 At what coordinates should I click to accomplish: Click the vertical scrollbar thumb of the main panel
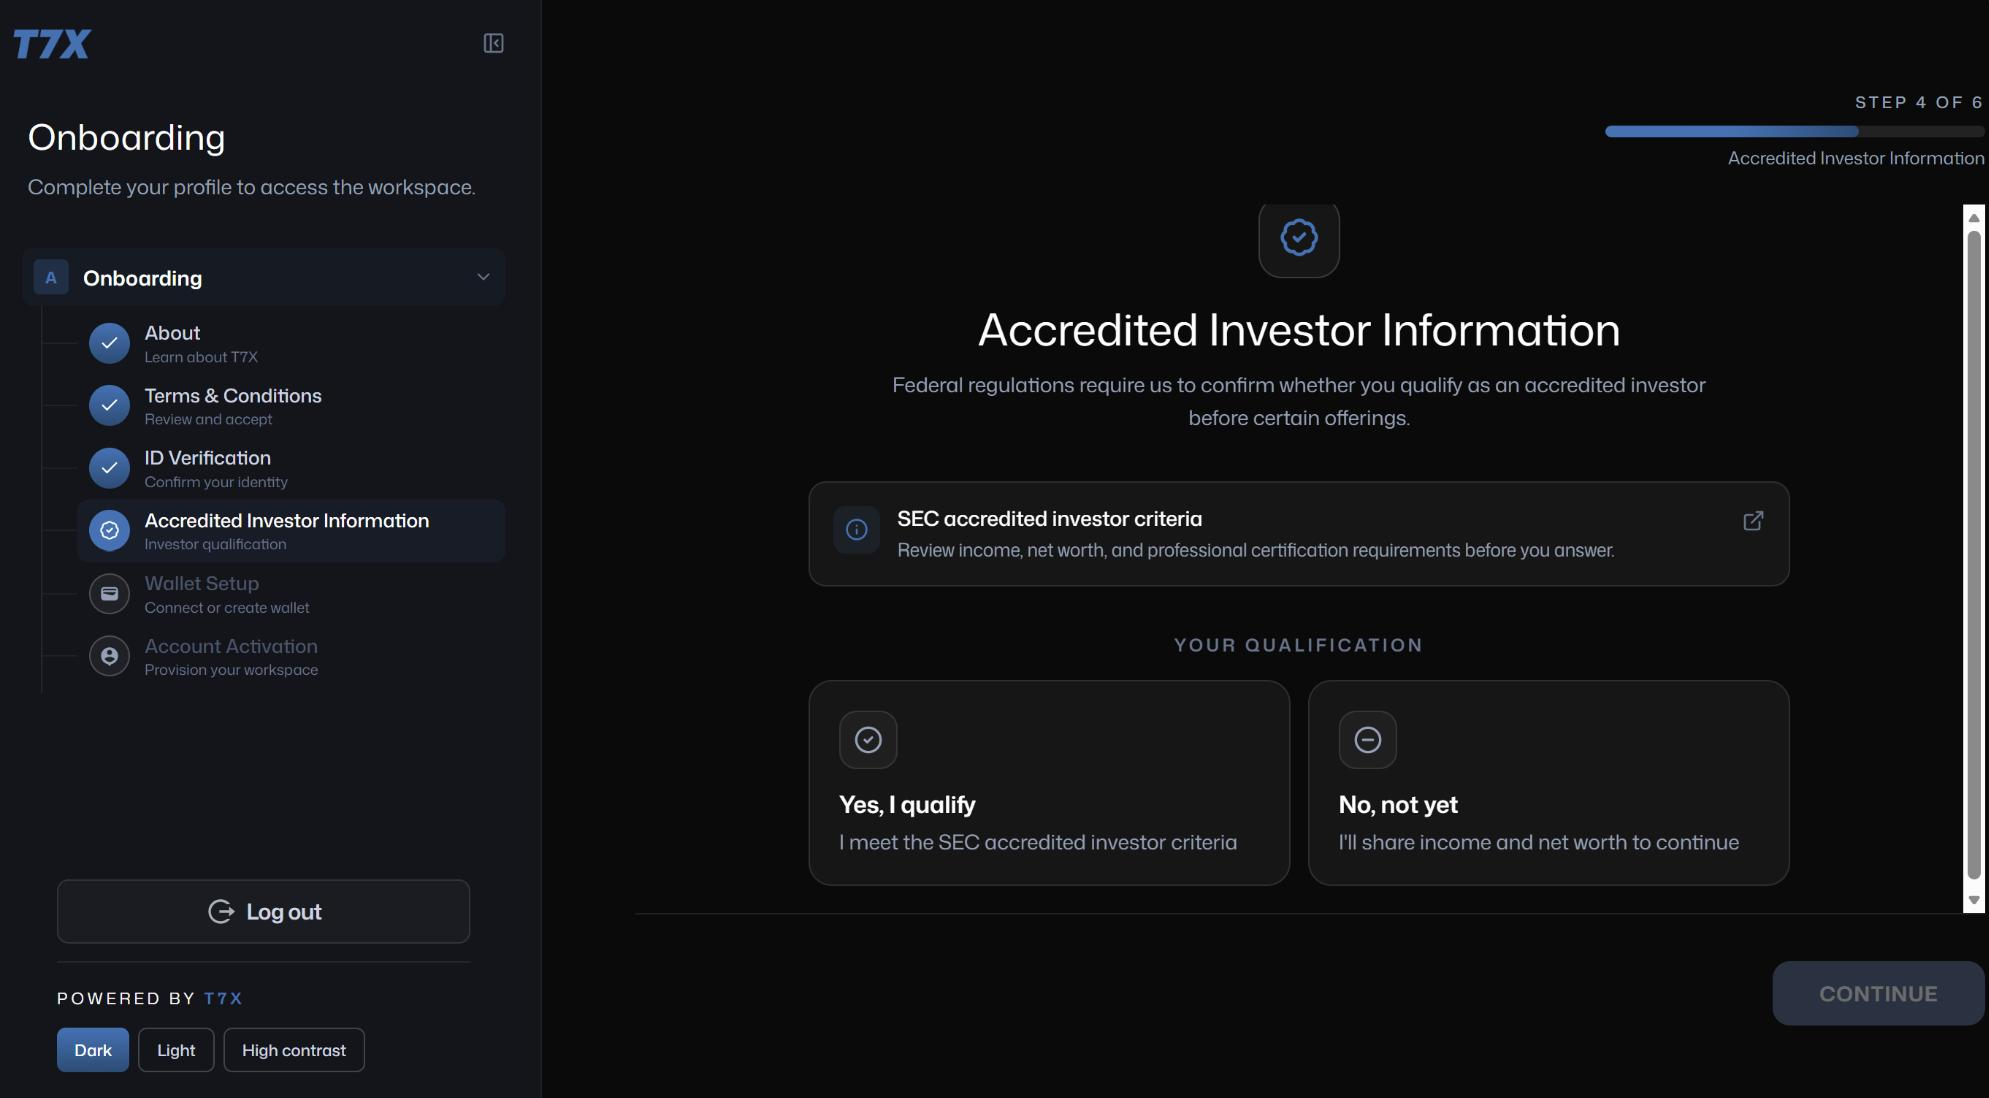click(x=1974, y=555)
